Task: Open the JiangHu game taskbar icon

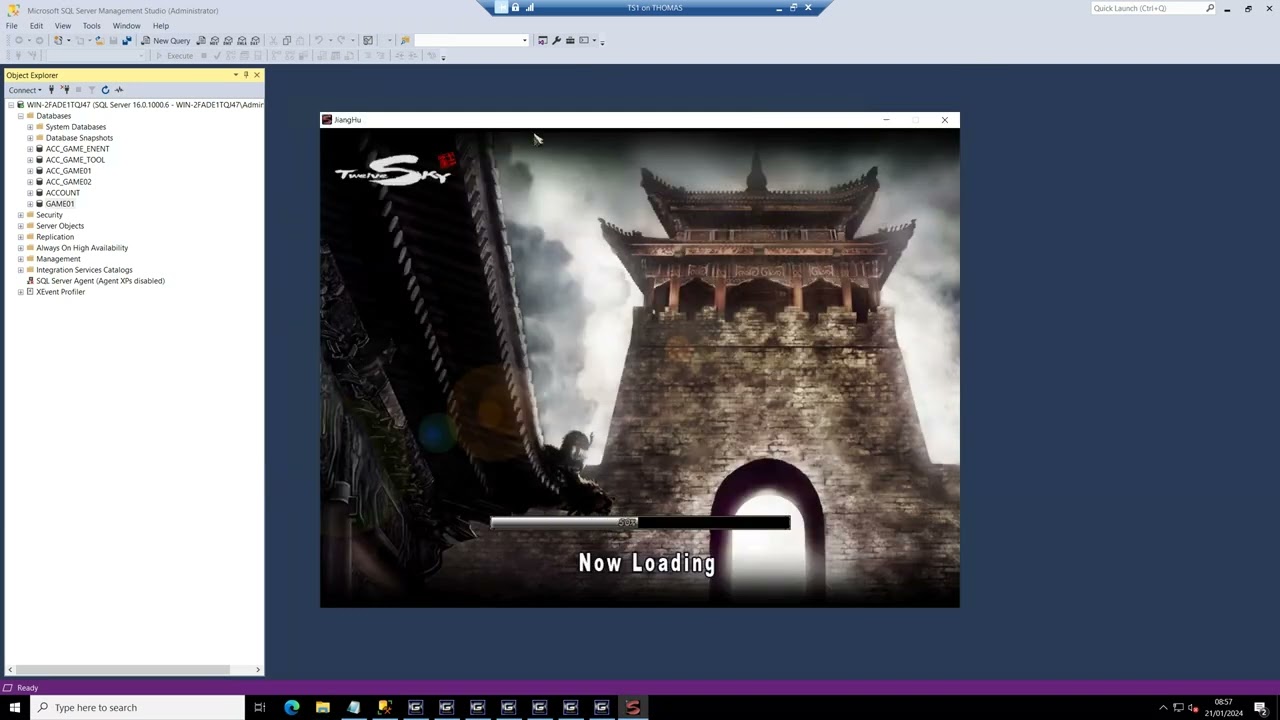Action: (x=632, y=707)
